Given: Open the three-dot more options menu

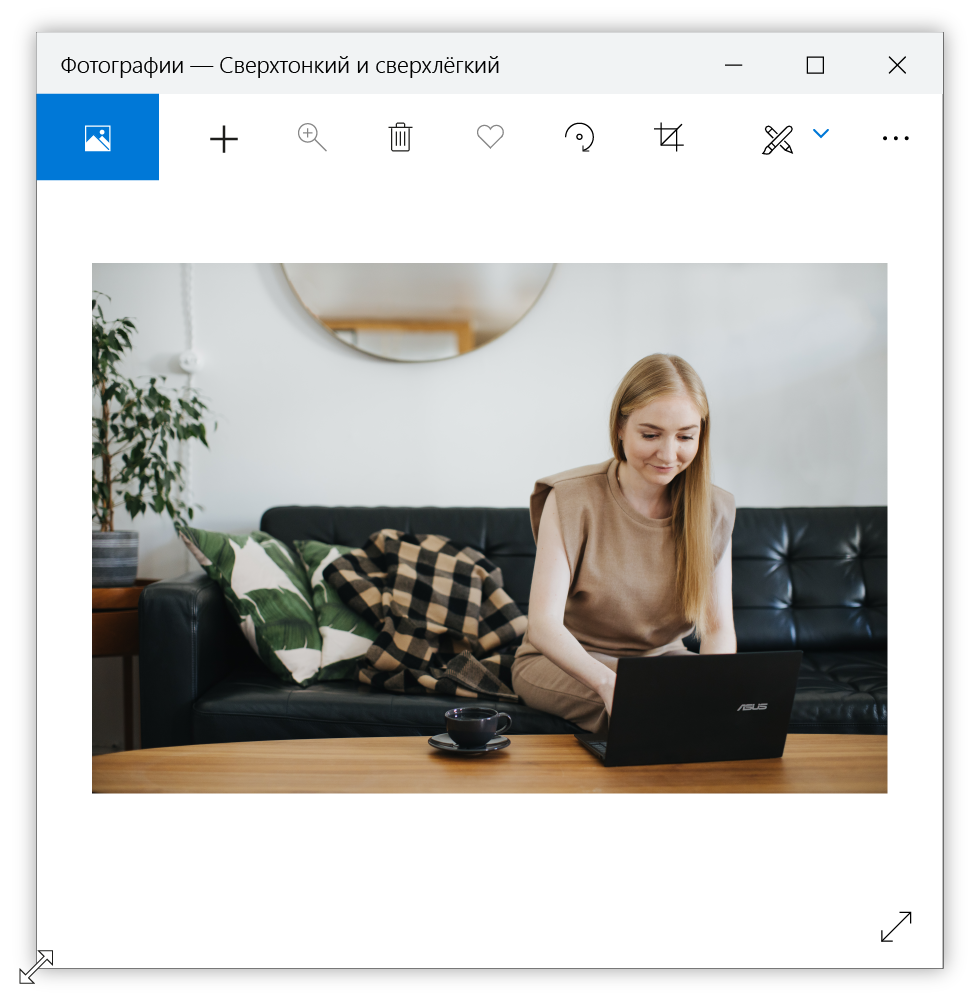Looking at the screenshot, I should (x=896, y=138).
